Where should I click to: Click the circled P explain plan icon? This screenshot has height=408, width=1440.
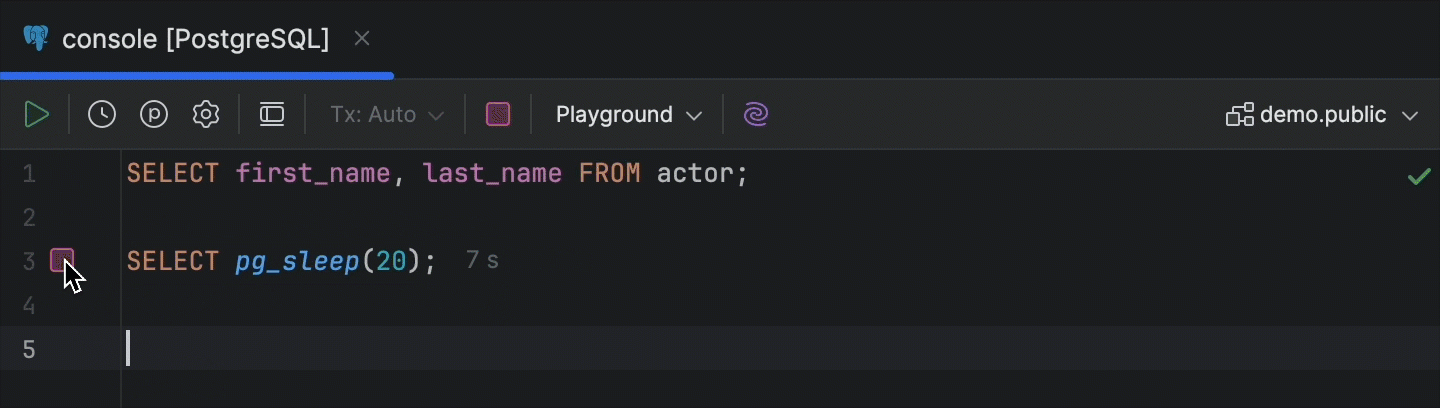[x=154, y=115]
